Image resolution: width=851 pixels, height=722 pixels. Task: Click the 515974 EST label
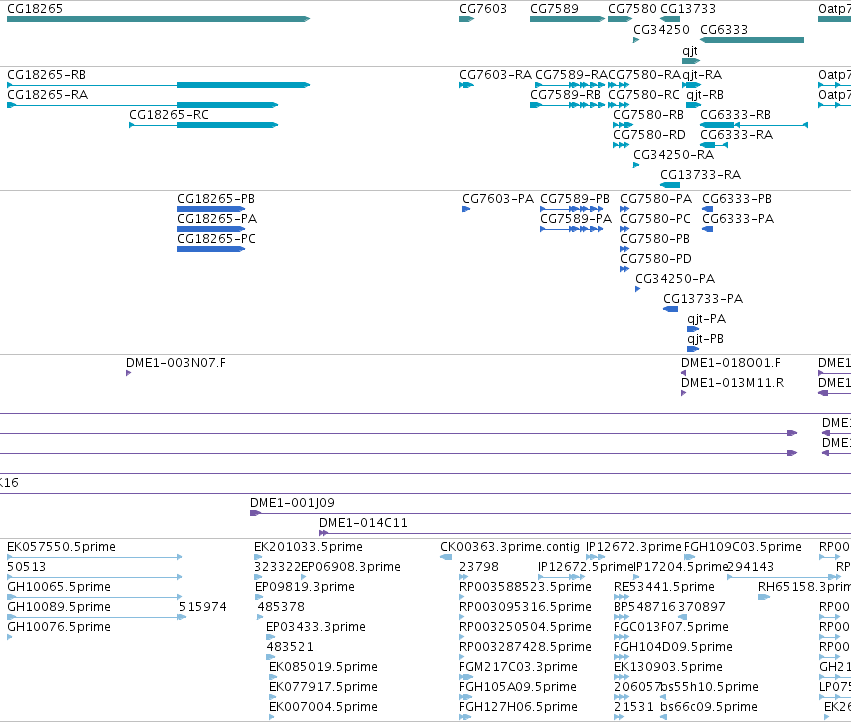[203, 607]
